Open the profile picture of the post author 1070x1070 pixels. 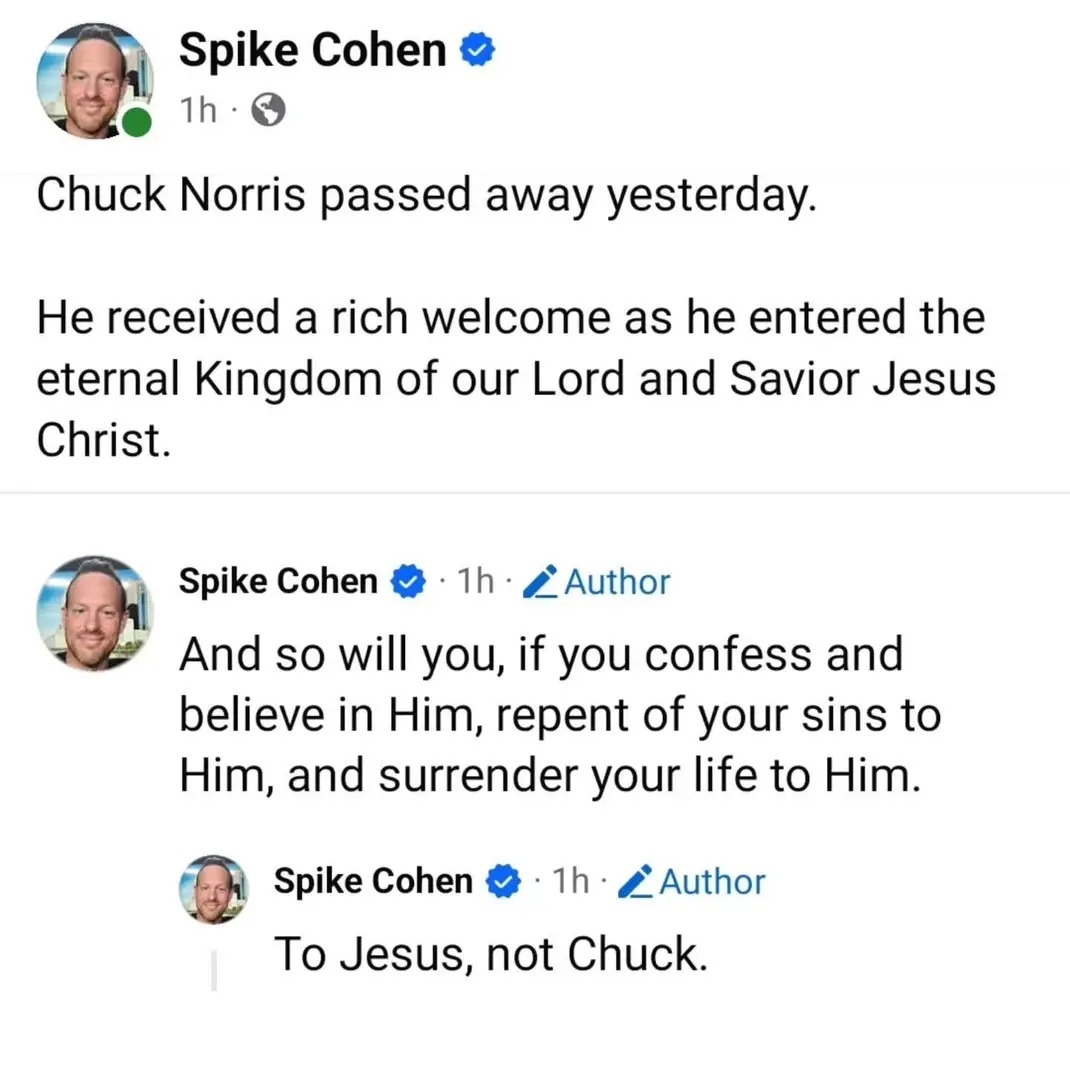[94, 80]
